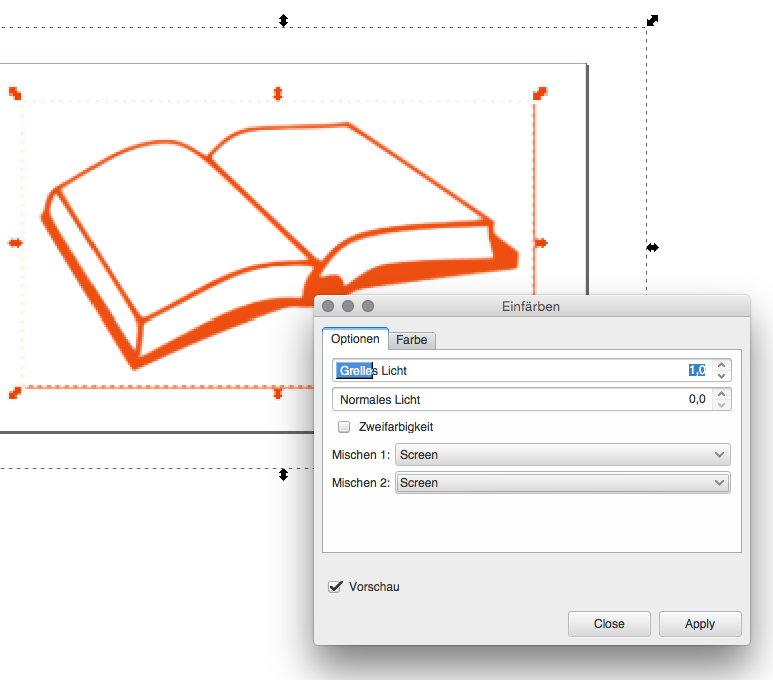Decrease Normales Licht with the down arrow

[x=722, y=405]
